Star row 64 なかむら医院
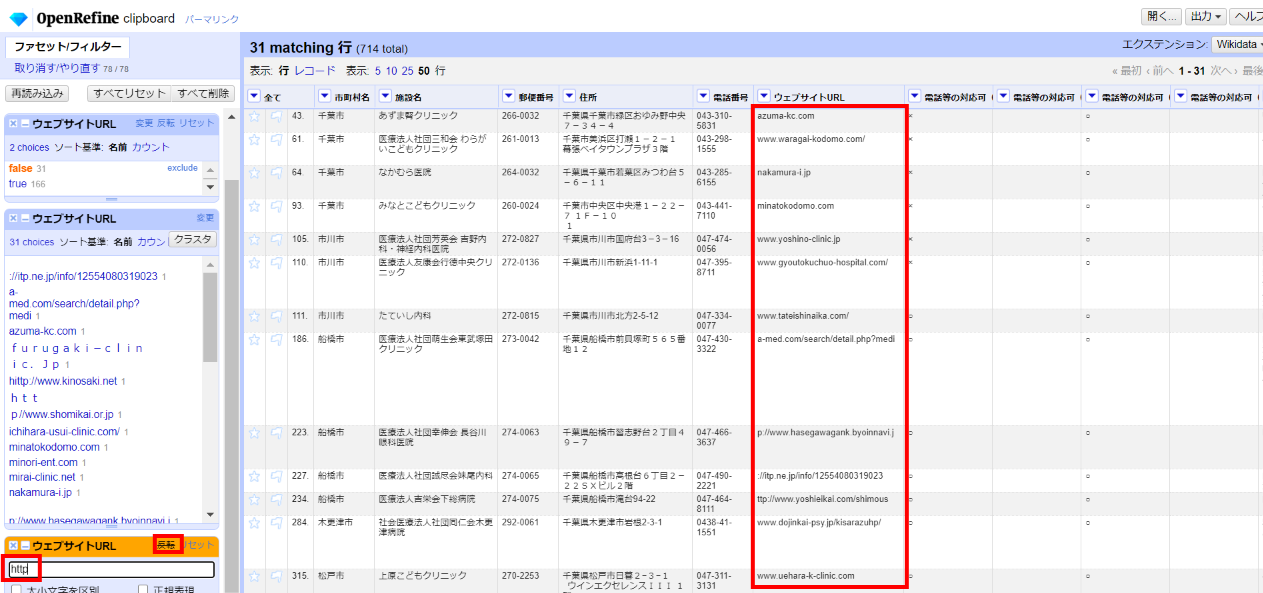Viewport: 1263px width, 593px height. [x=254, y=173]
